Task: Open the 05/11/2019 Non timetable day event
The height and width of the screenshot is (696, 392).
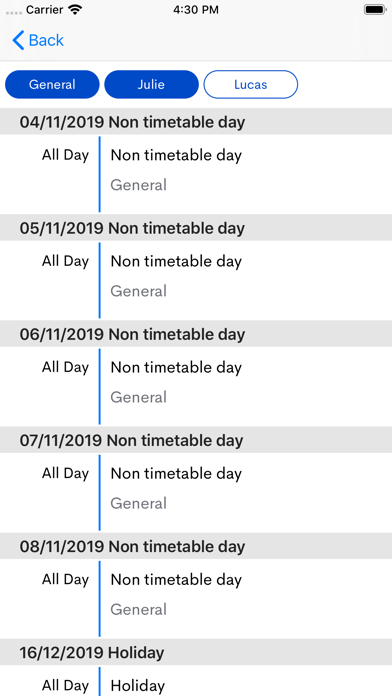Action: [x=196, y=280]
